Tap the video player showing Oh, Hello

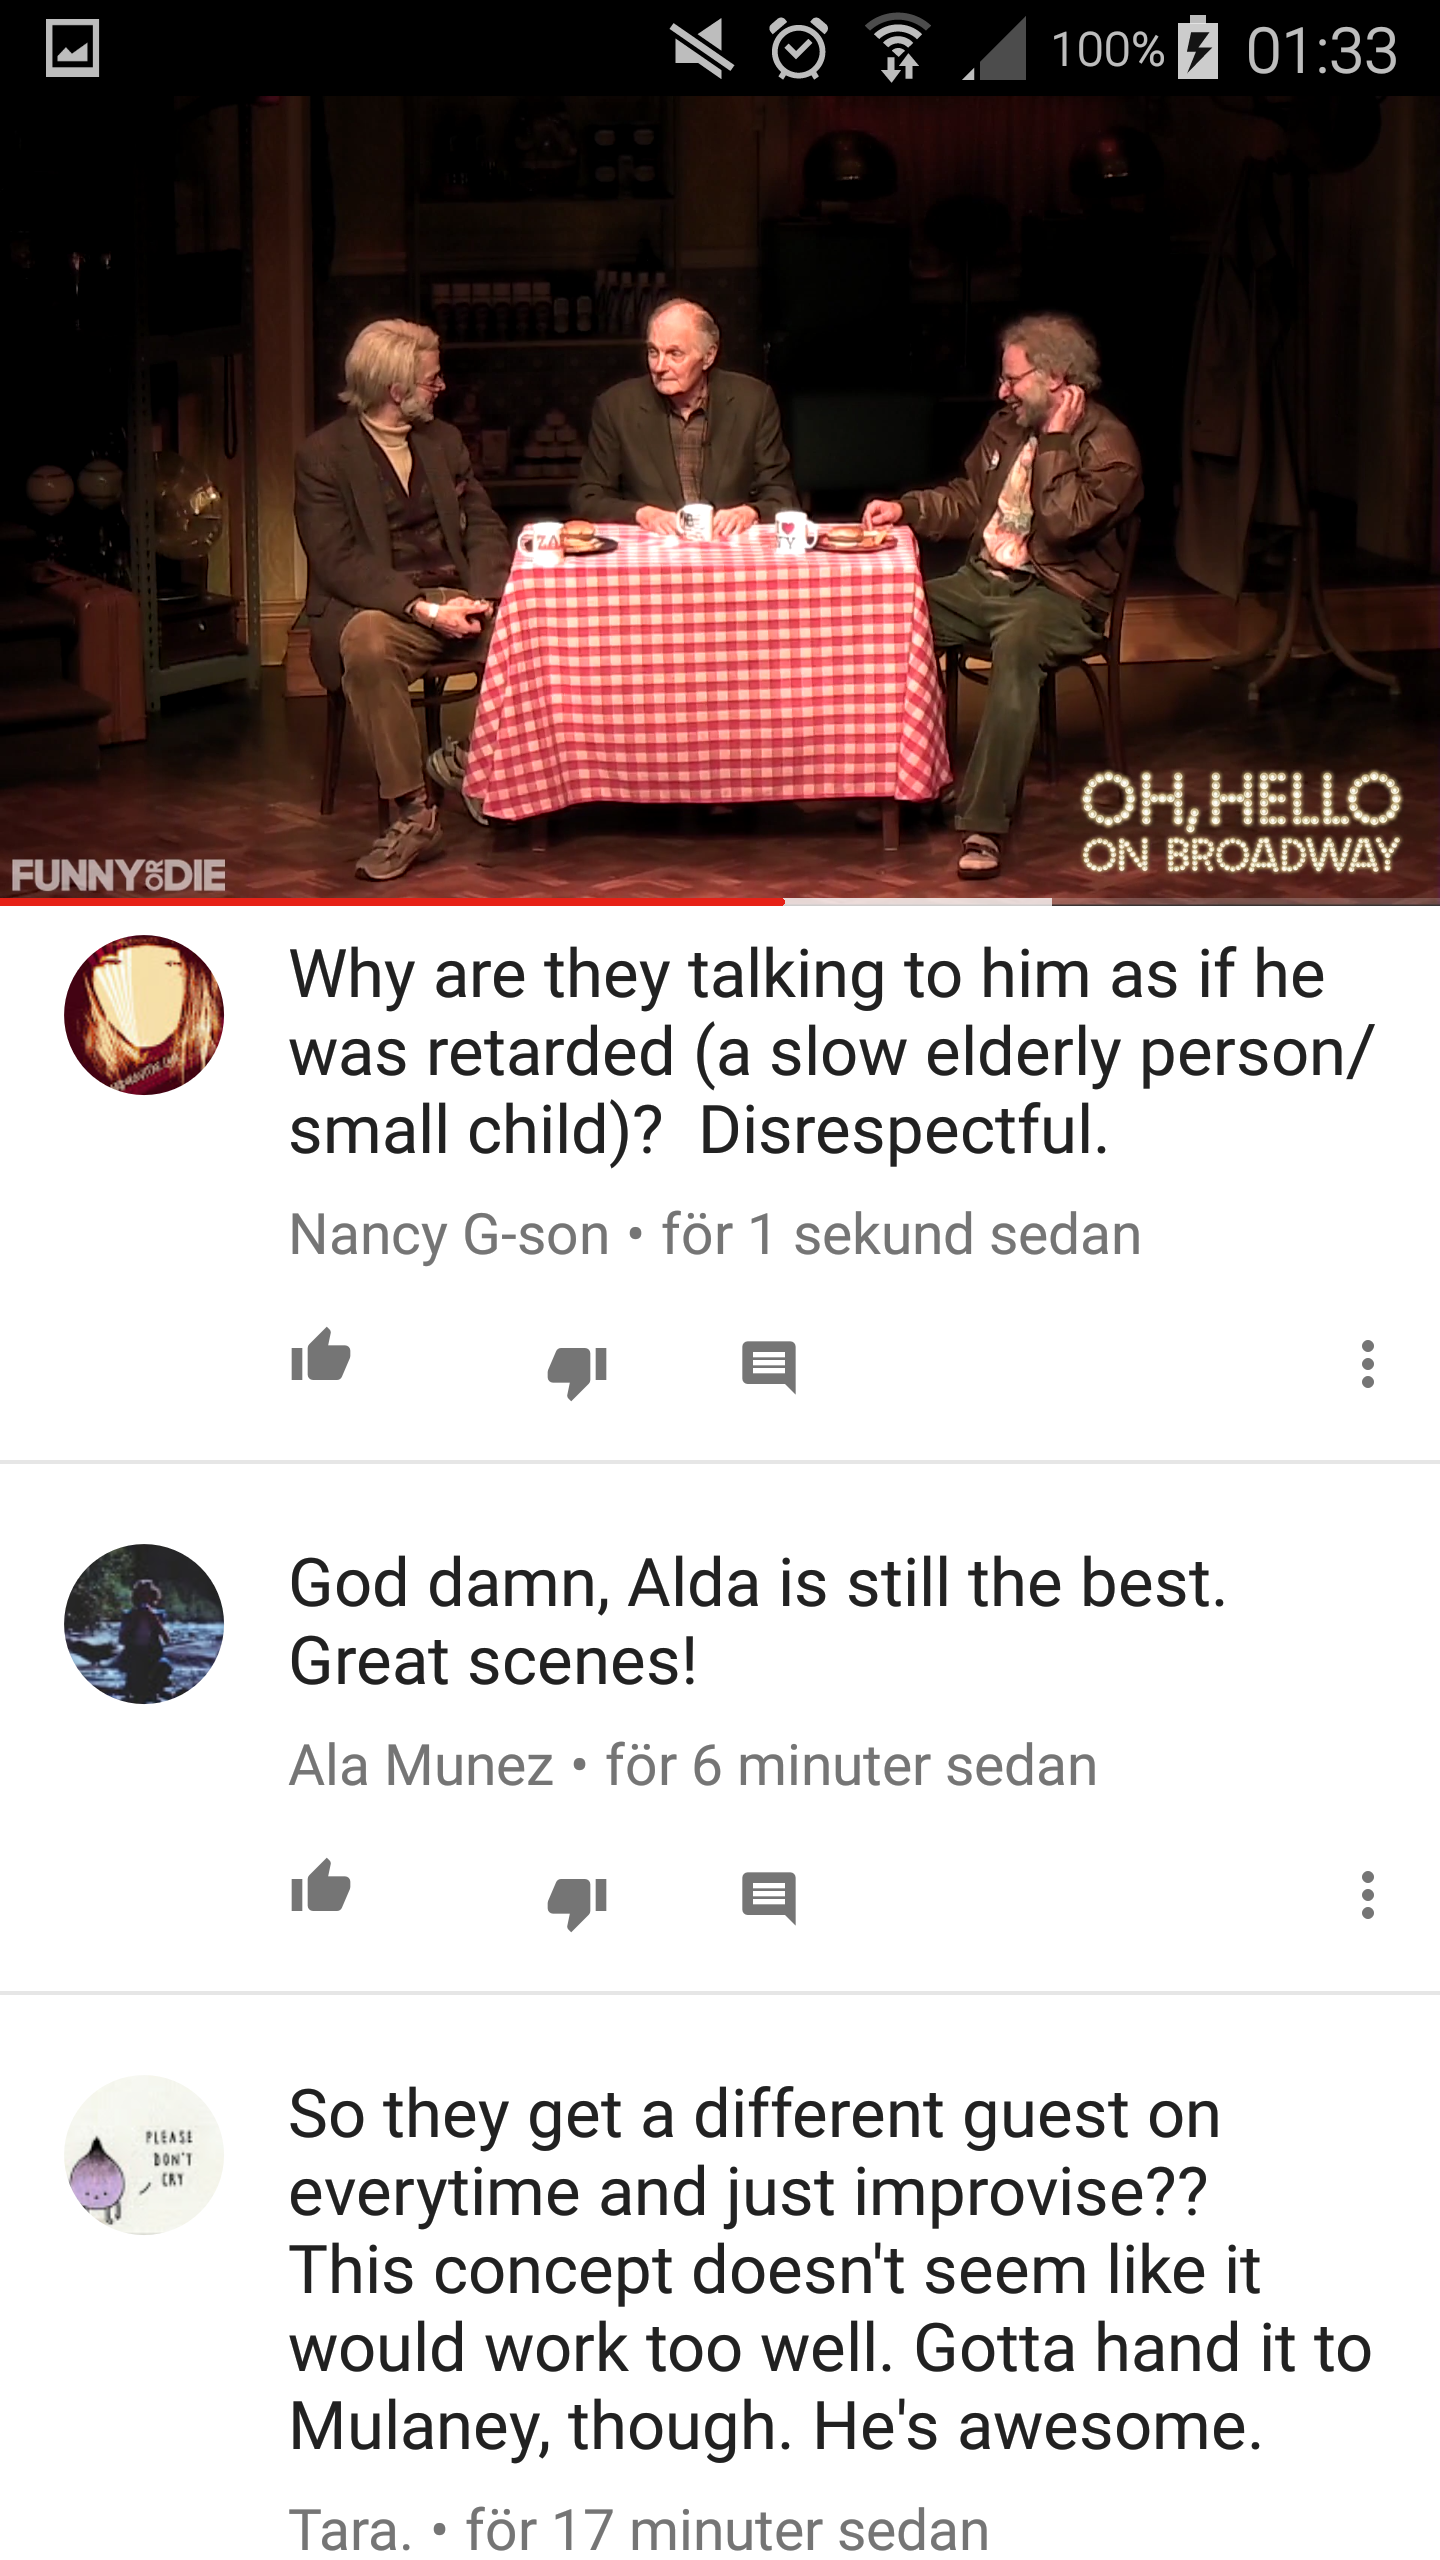pos(720,497)
